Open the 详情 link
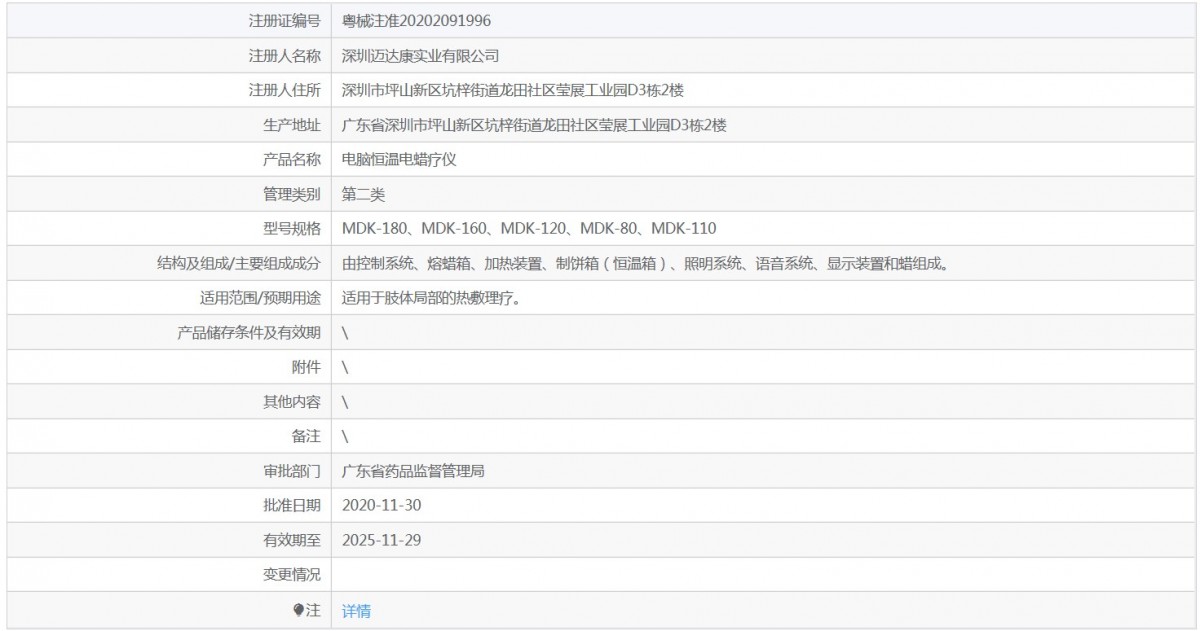The image size is (1200, 631). 356,610
